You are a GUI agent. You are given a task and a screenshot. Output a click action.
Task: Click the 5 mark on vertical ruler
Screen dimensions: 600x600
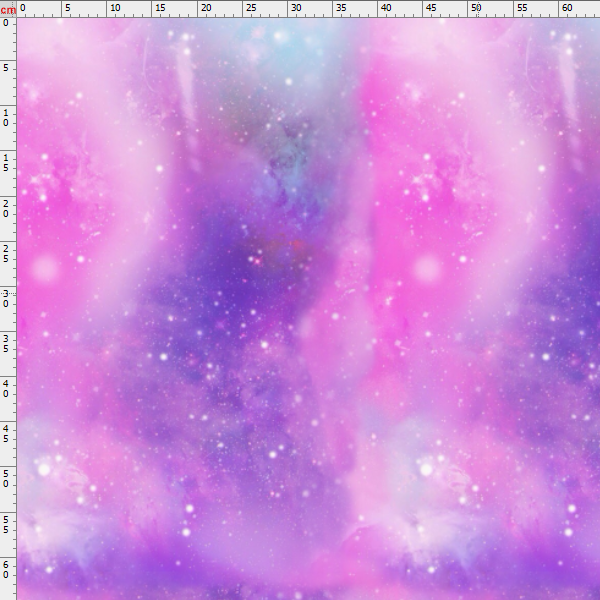click(6, 68)
